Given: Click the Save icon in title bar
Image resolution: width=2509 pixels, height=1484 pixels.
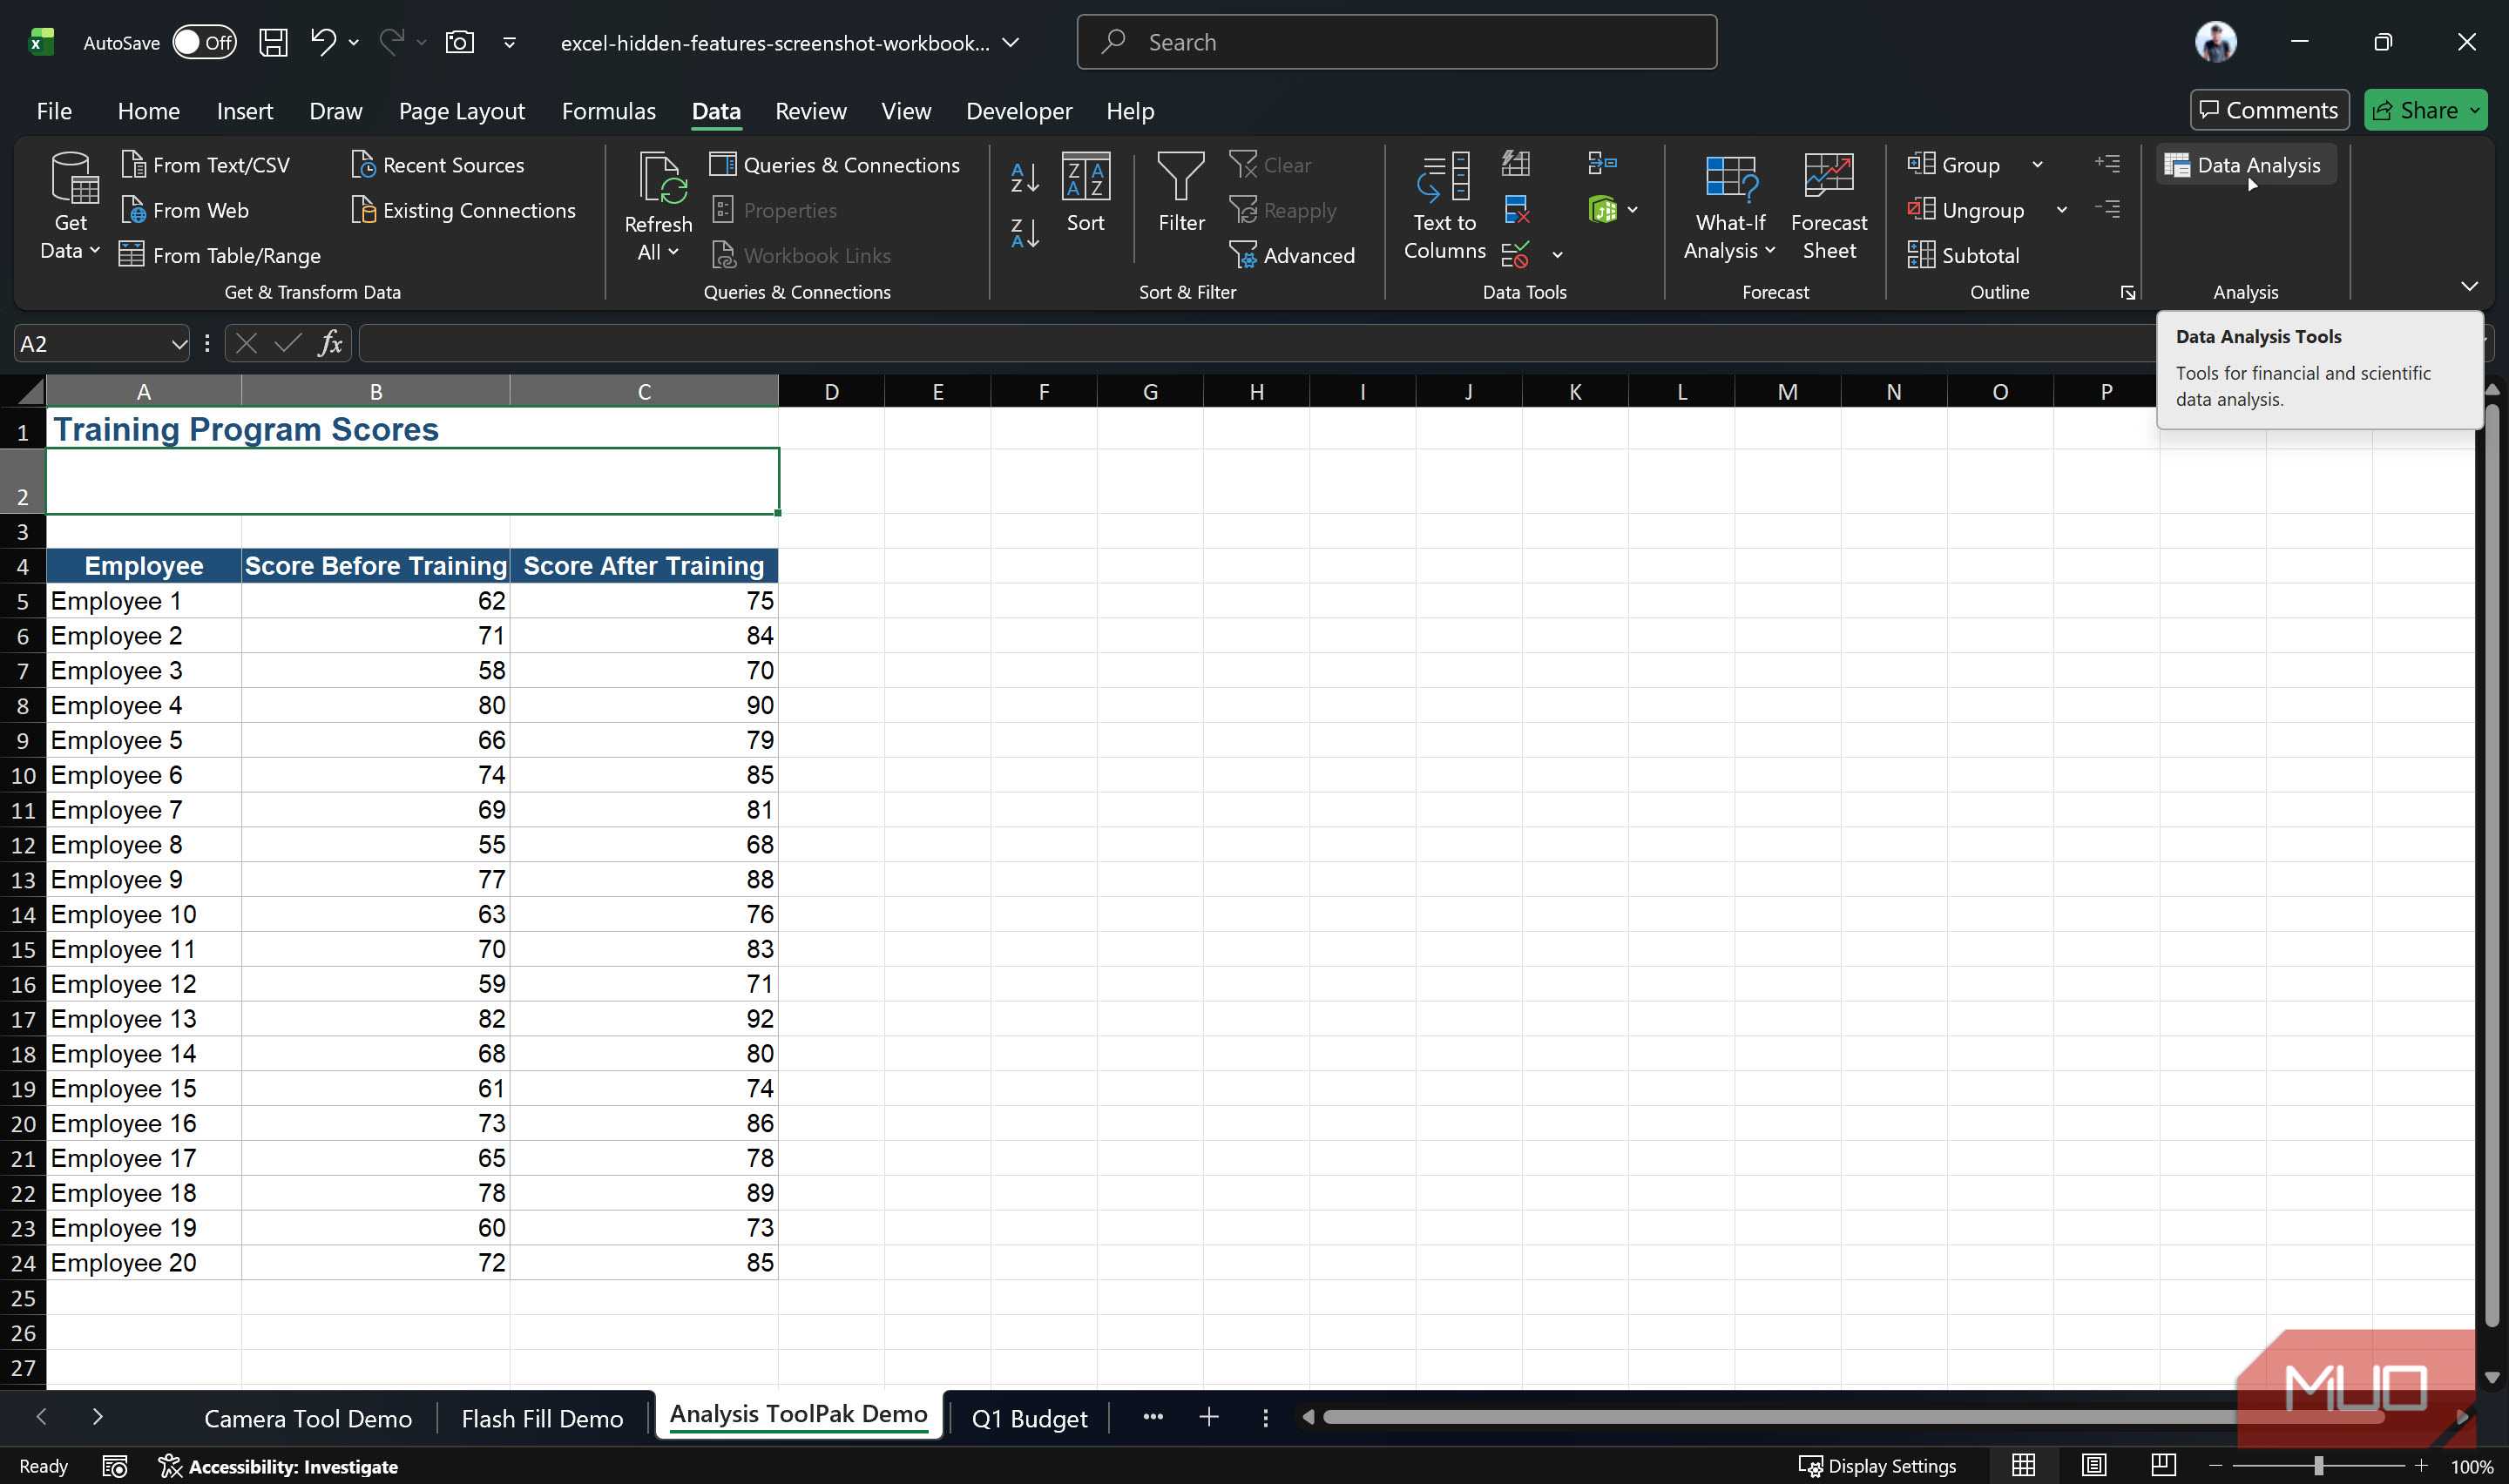Looking at the screenshot, I should (x=273, y=42).
